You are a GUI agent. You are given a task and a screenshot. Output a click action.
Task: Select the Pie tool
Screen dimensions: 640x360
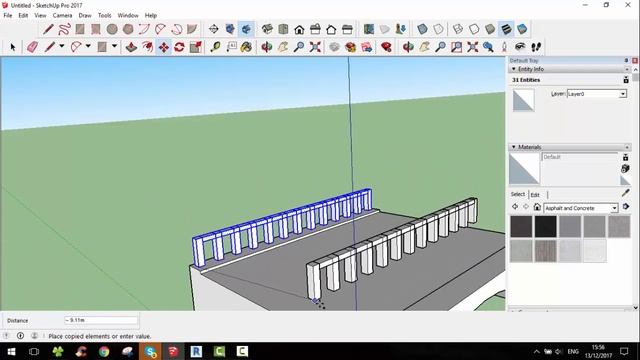[192, 29]
